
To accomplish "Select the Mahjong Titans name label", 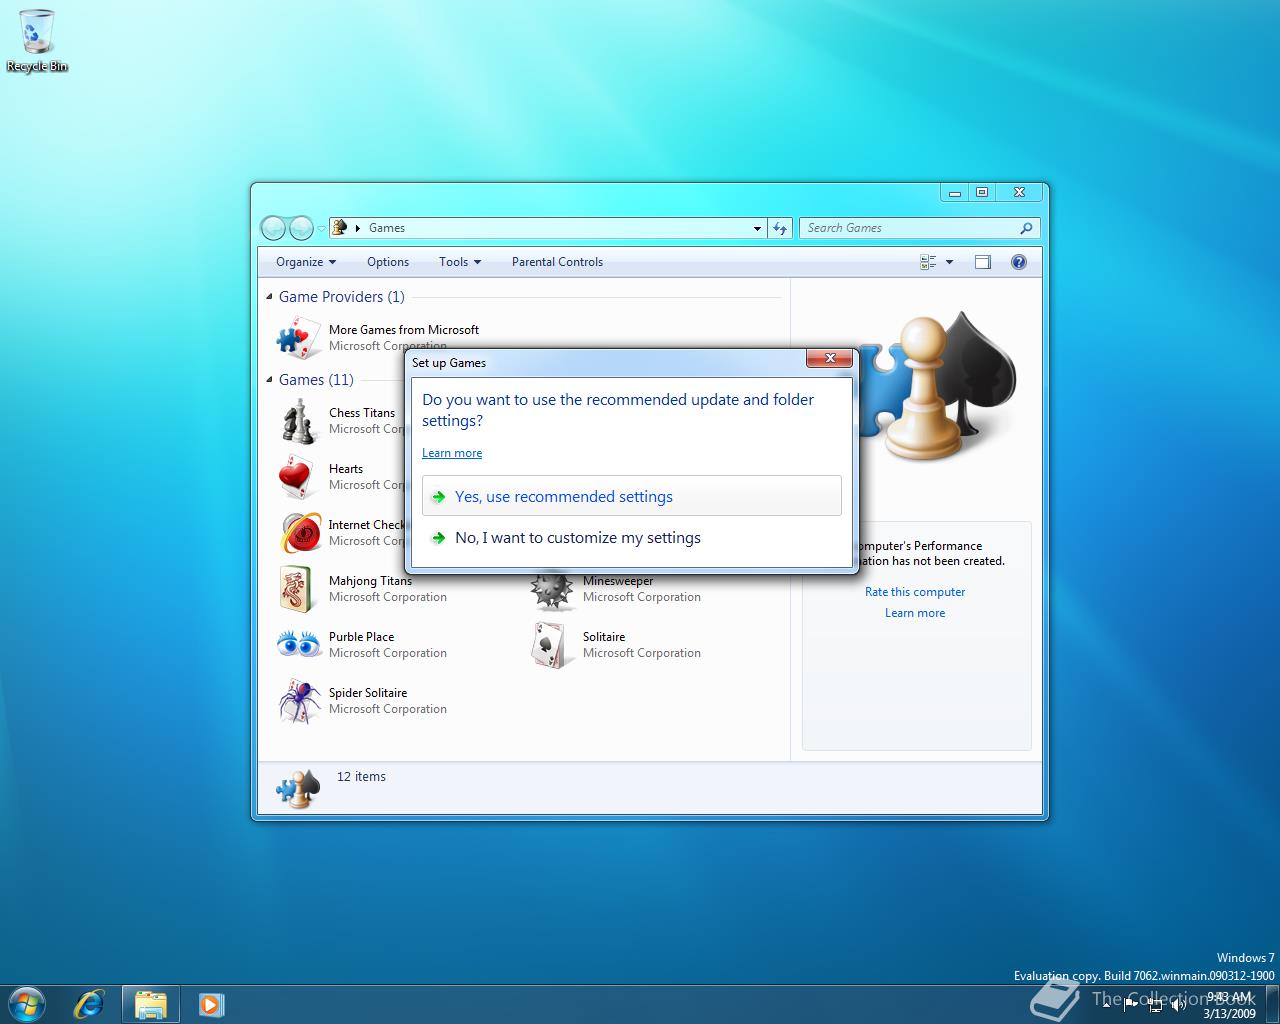I will (x=370, y=581).
